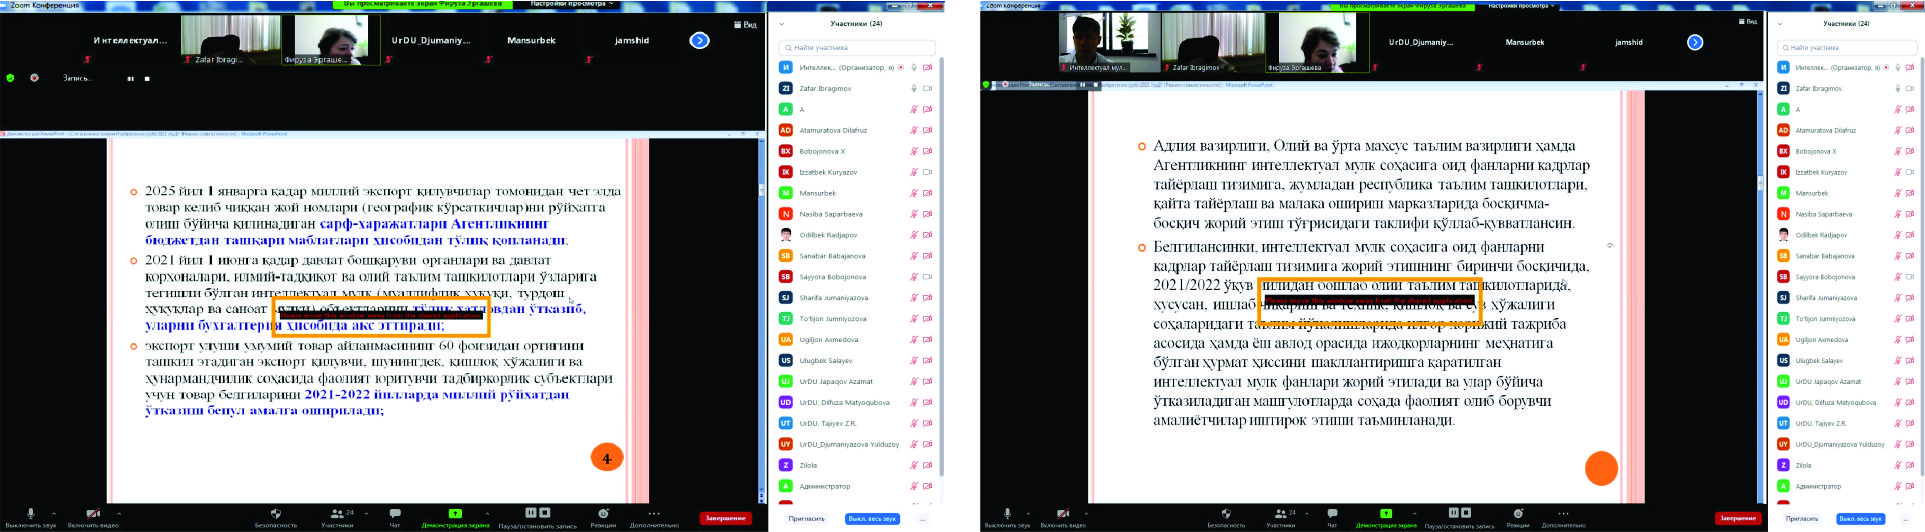Viewport: 1925px width, 532px height.
Task: Open the Чат icon in left Zoom toolbar
Action: click(x=394, y=514)
